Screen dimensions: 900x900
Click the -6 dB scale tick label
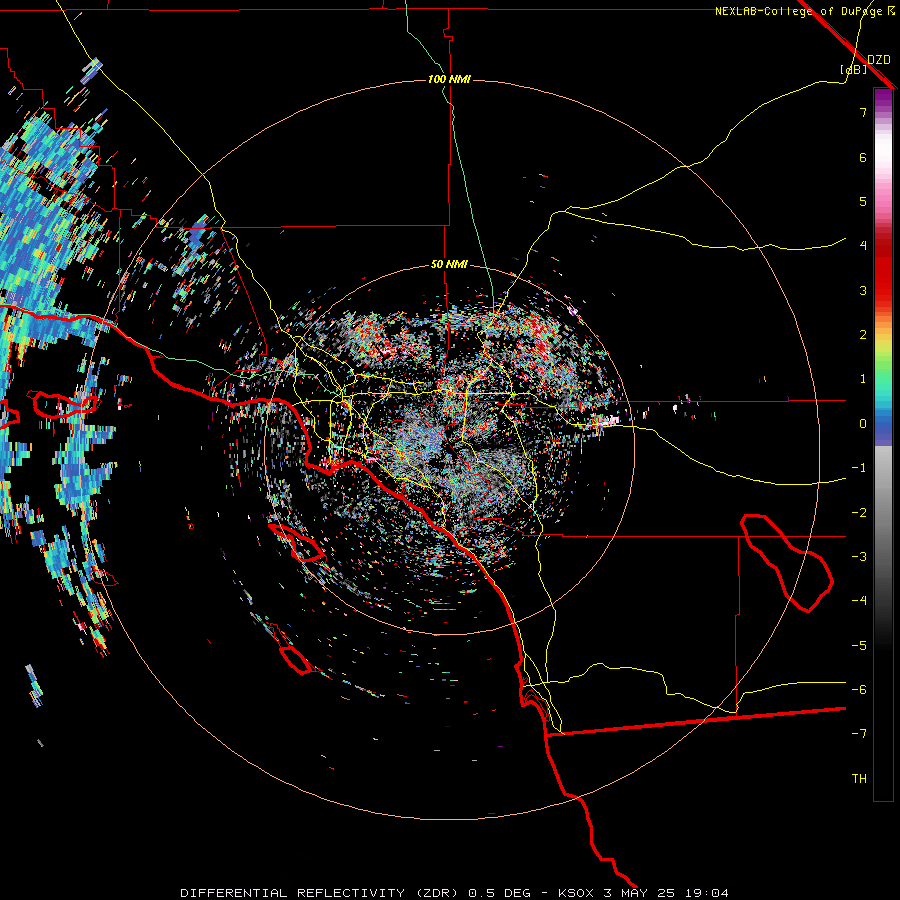click(x=859, y=690)
